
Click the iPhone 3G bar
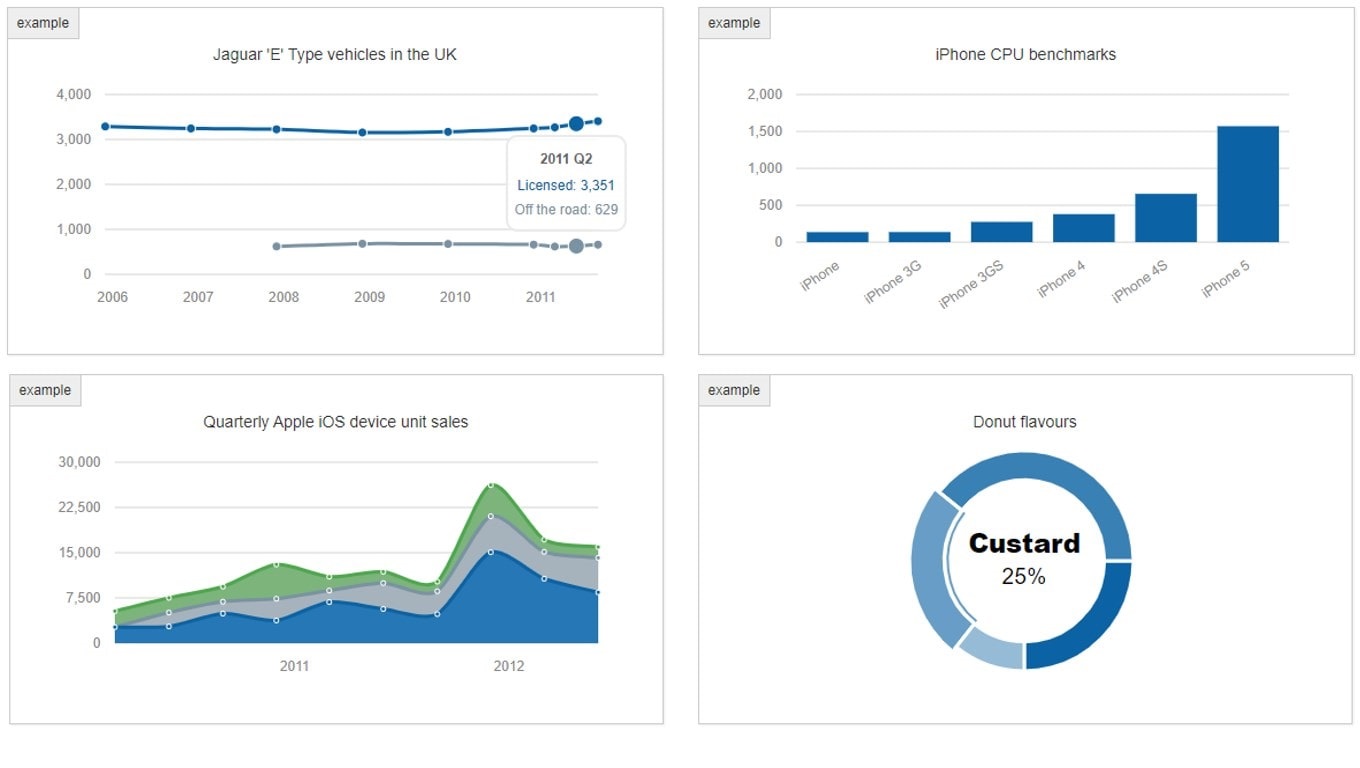pos(919,237)
